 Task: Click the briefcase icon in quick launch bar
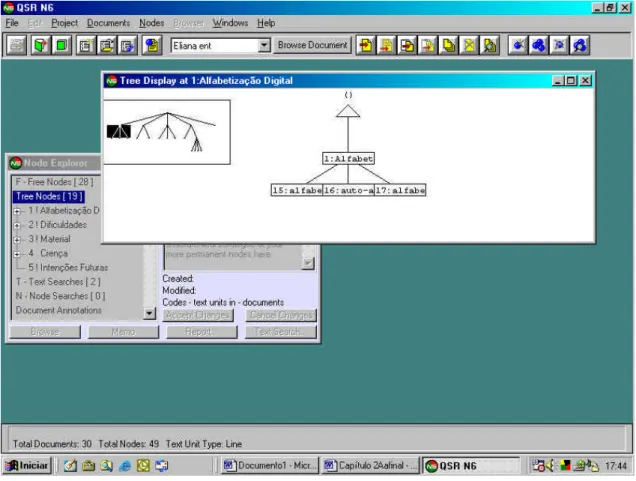(88, 466)
